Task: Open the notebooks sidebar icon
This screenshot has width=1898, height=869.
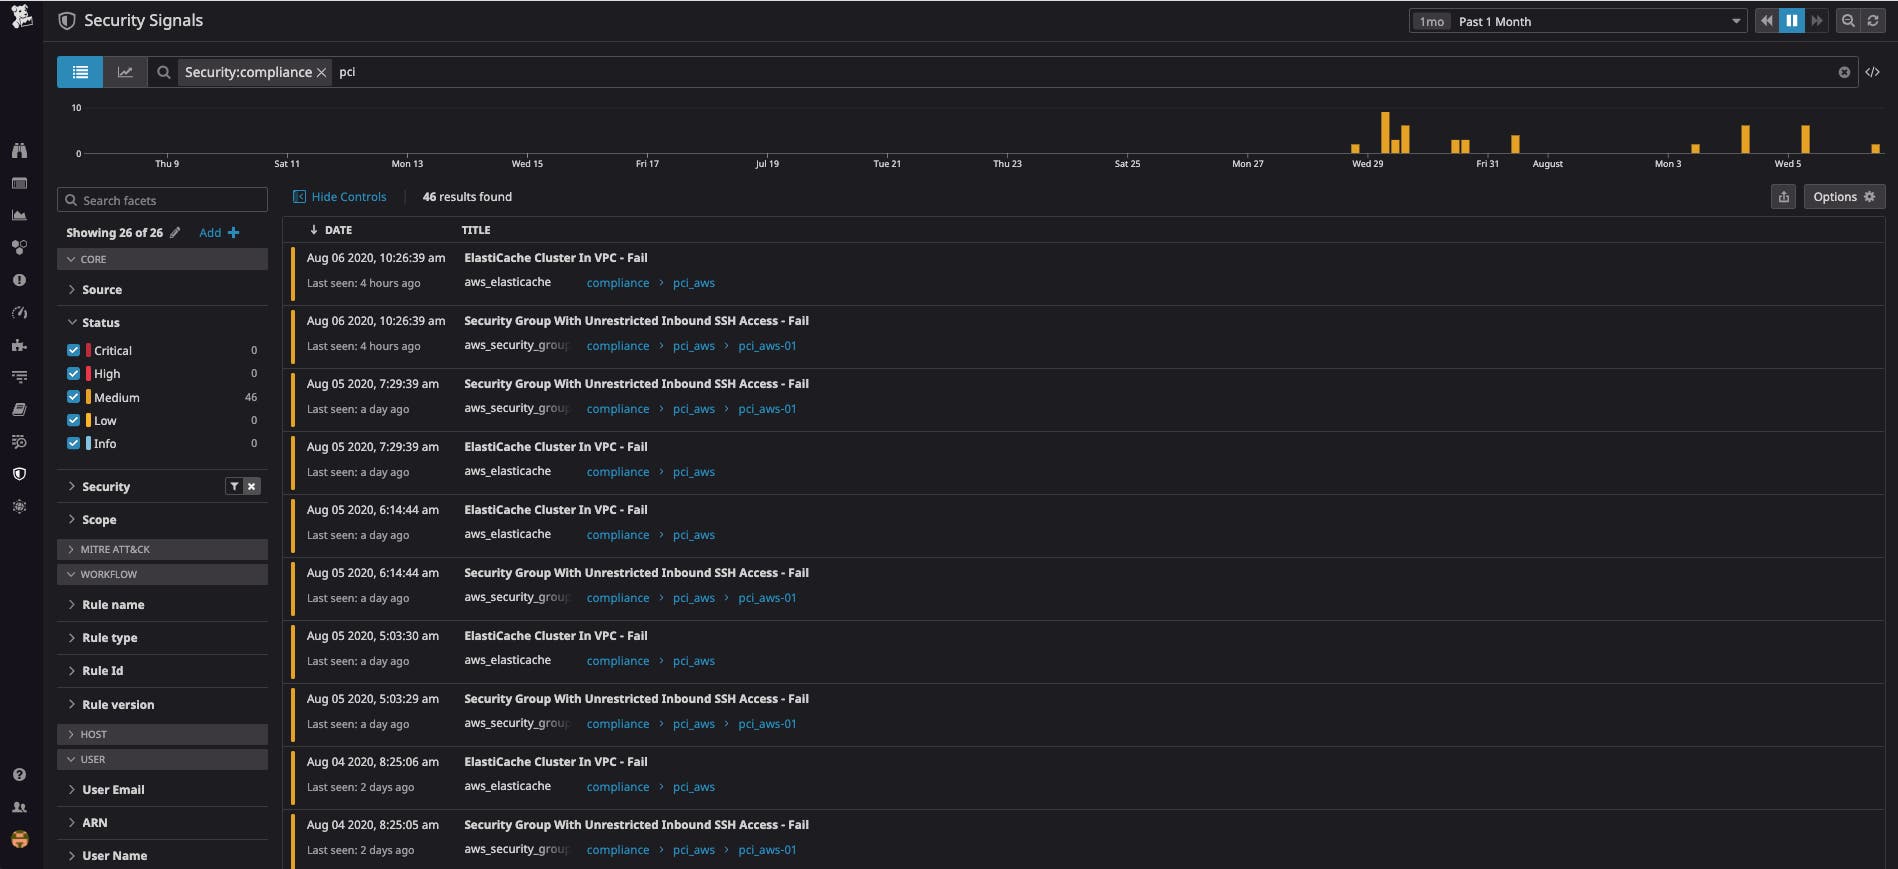Action: (x=19, y=409)
